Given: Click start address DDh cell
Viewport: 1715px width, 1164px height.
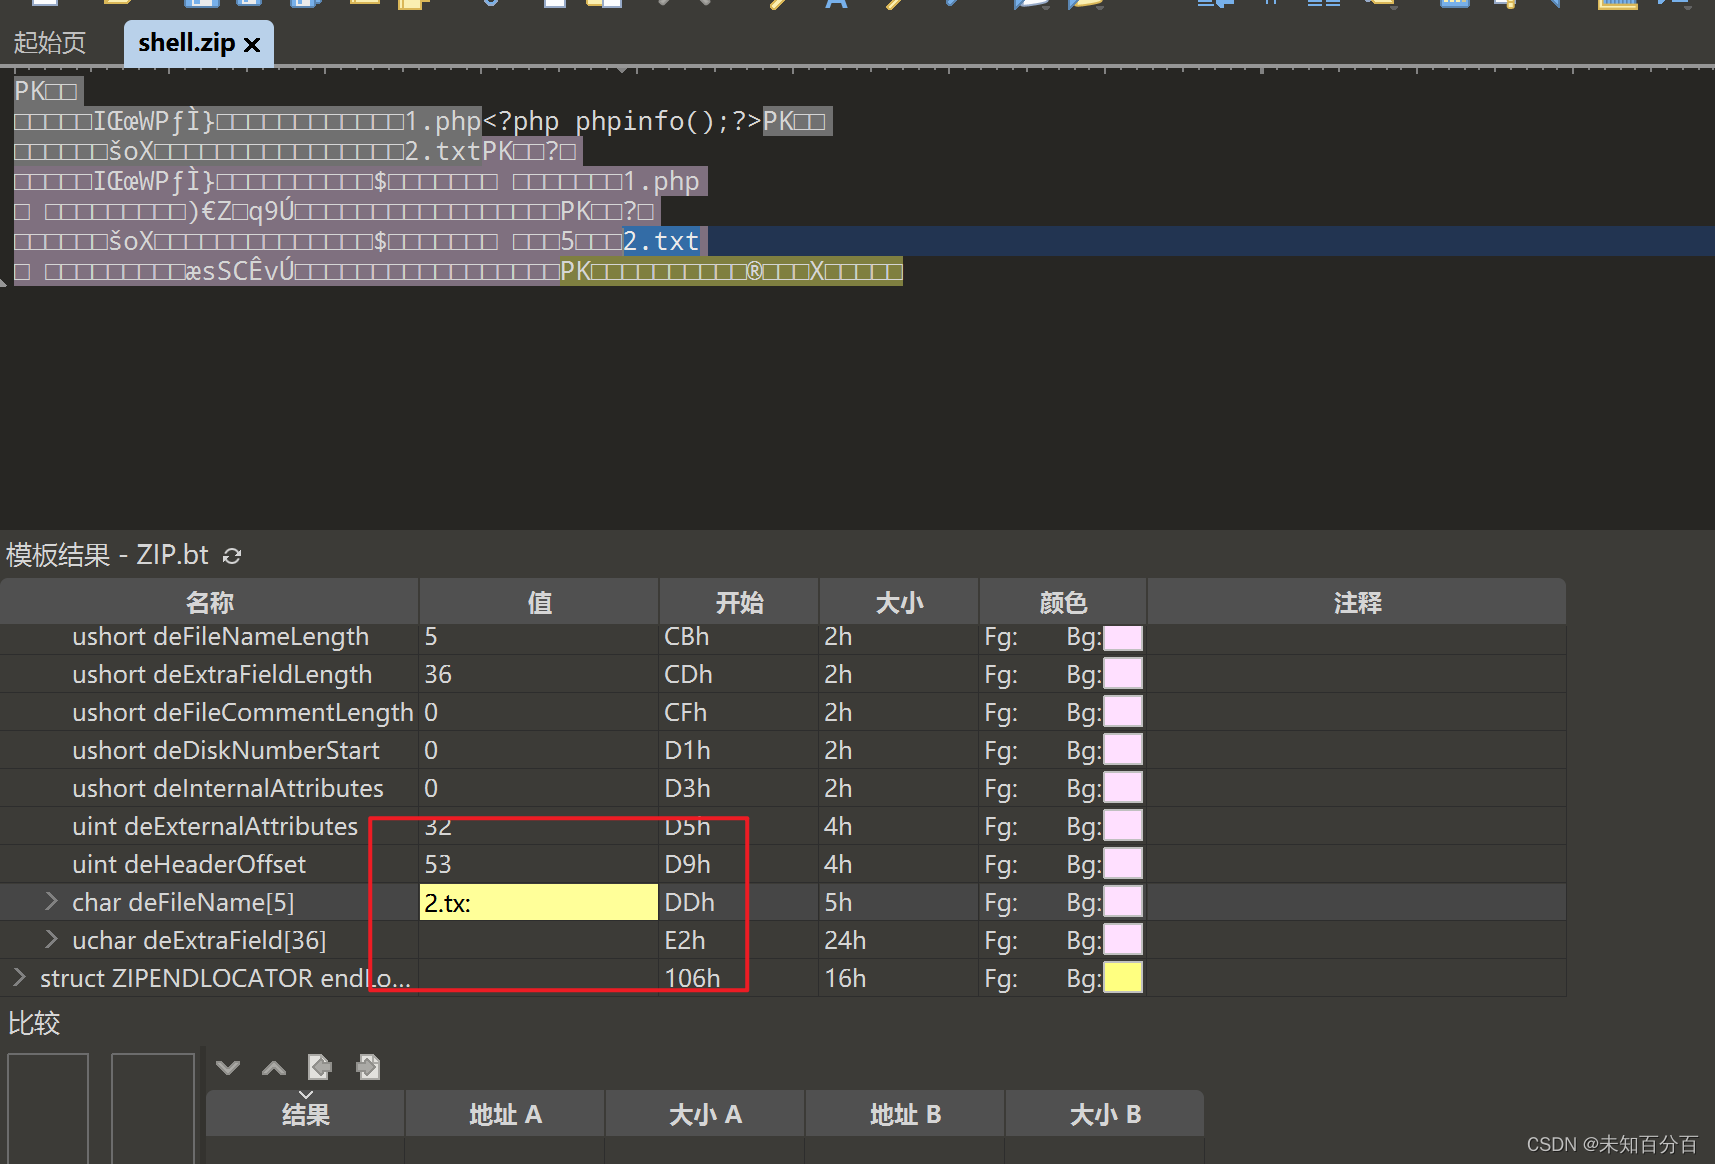Looking at the screenshot, I should pos(689,902).
